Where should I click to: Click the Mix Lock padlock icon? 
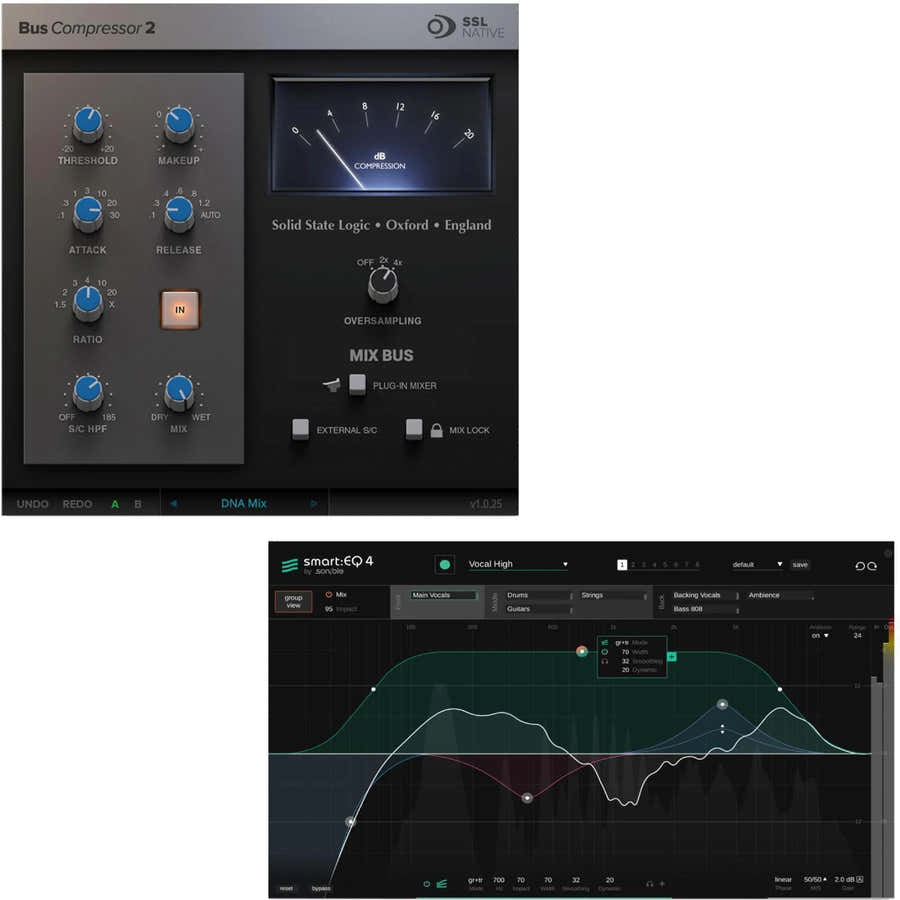coord(436,430)
